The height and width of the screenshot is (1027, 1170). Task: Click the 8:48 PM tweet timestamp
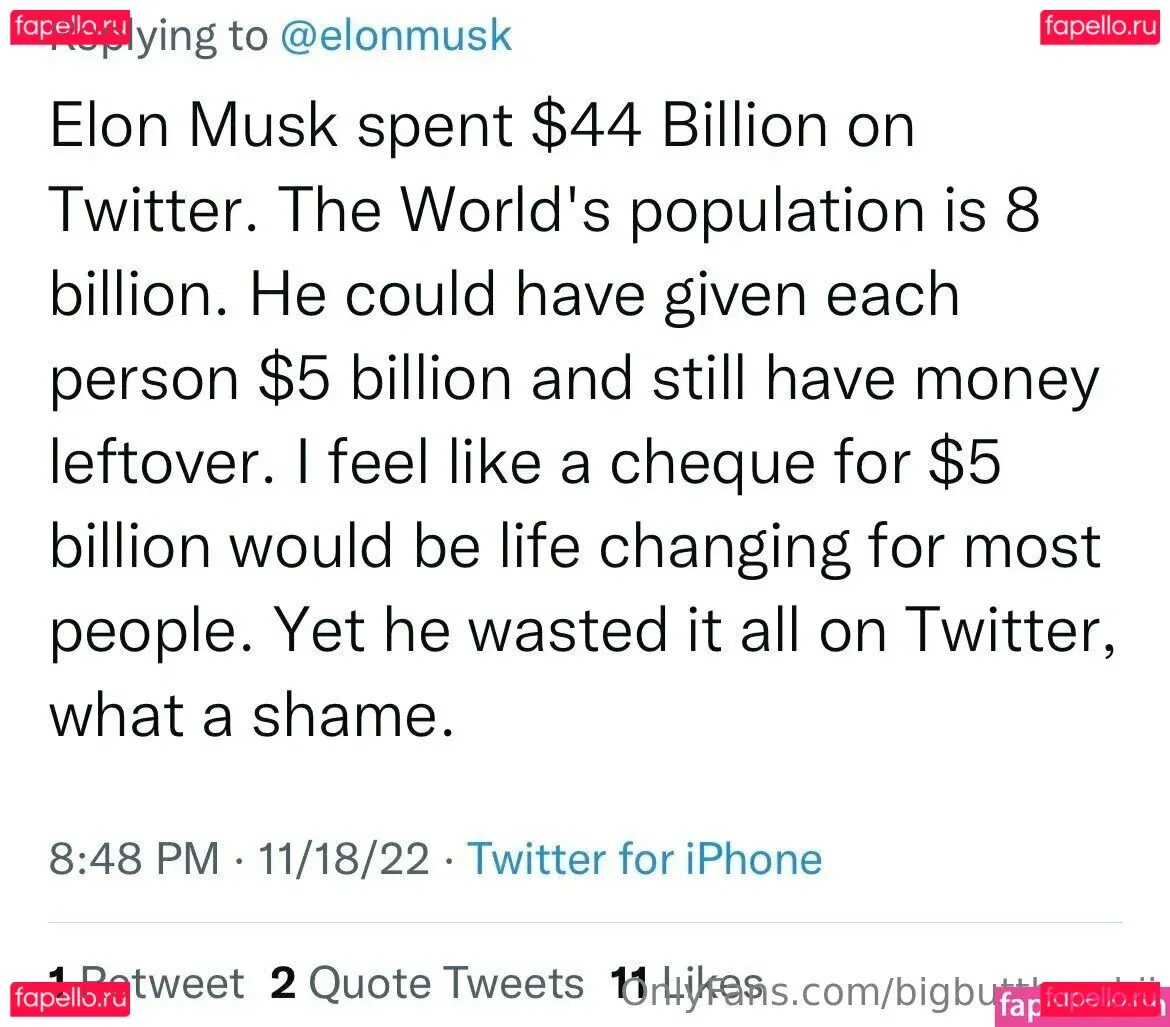[x=134, y=859]
